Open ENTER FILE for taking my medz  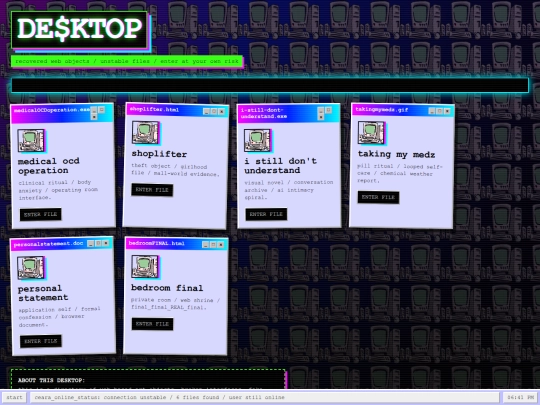coord(378,197)
